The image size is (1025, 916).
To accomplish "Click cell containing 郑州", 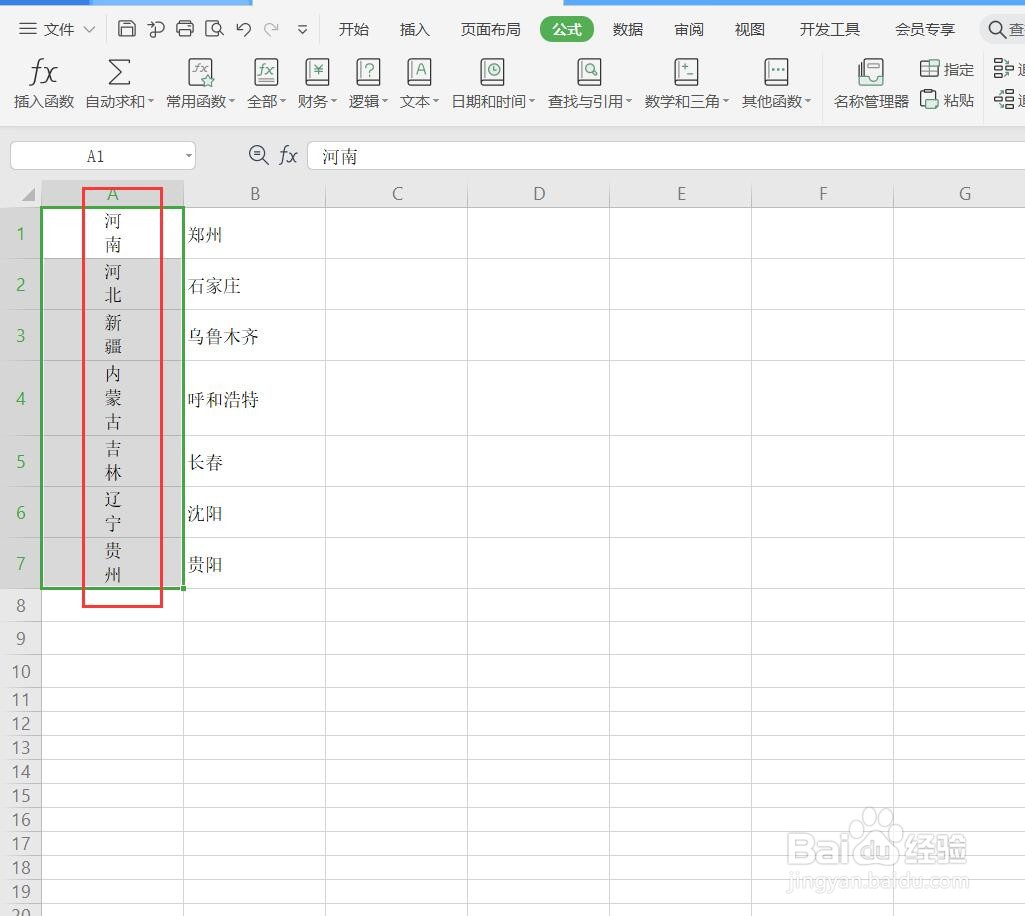I will click(254, 233).
